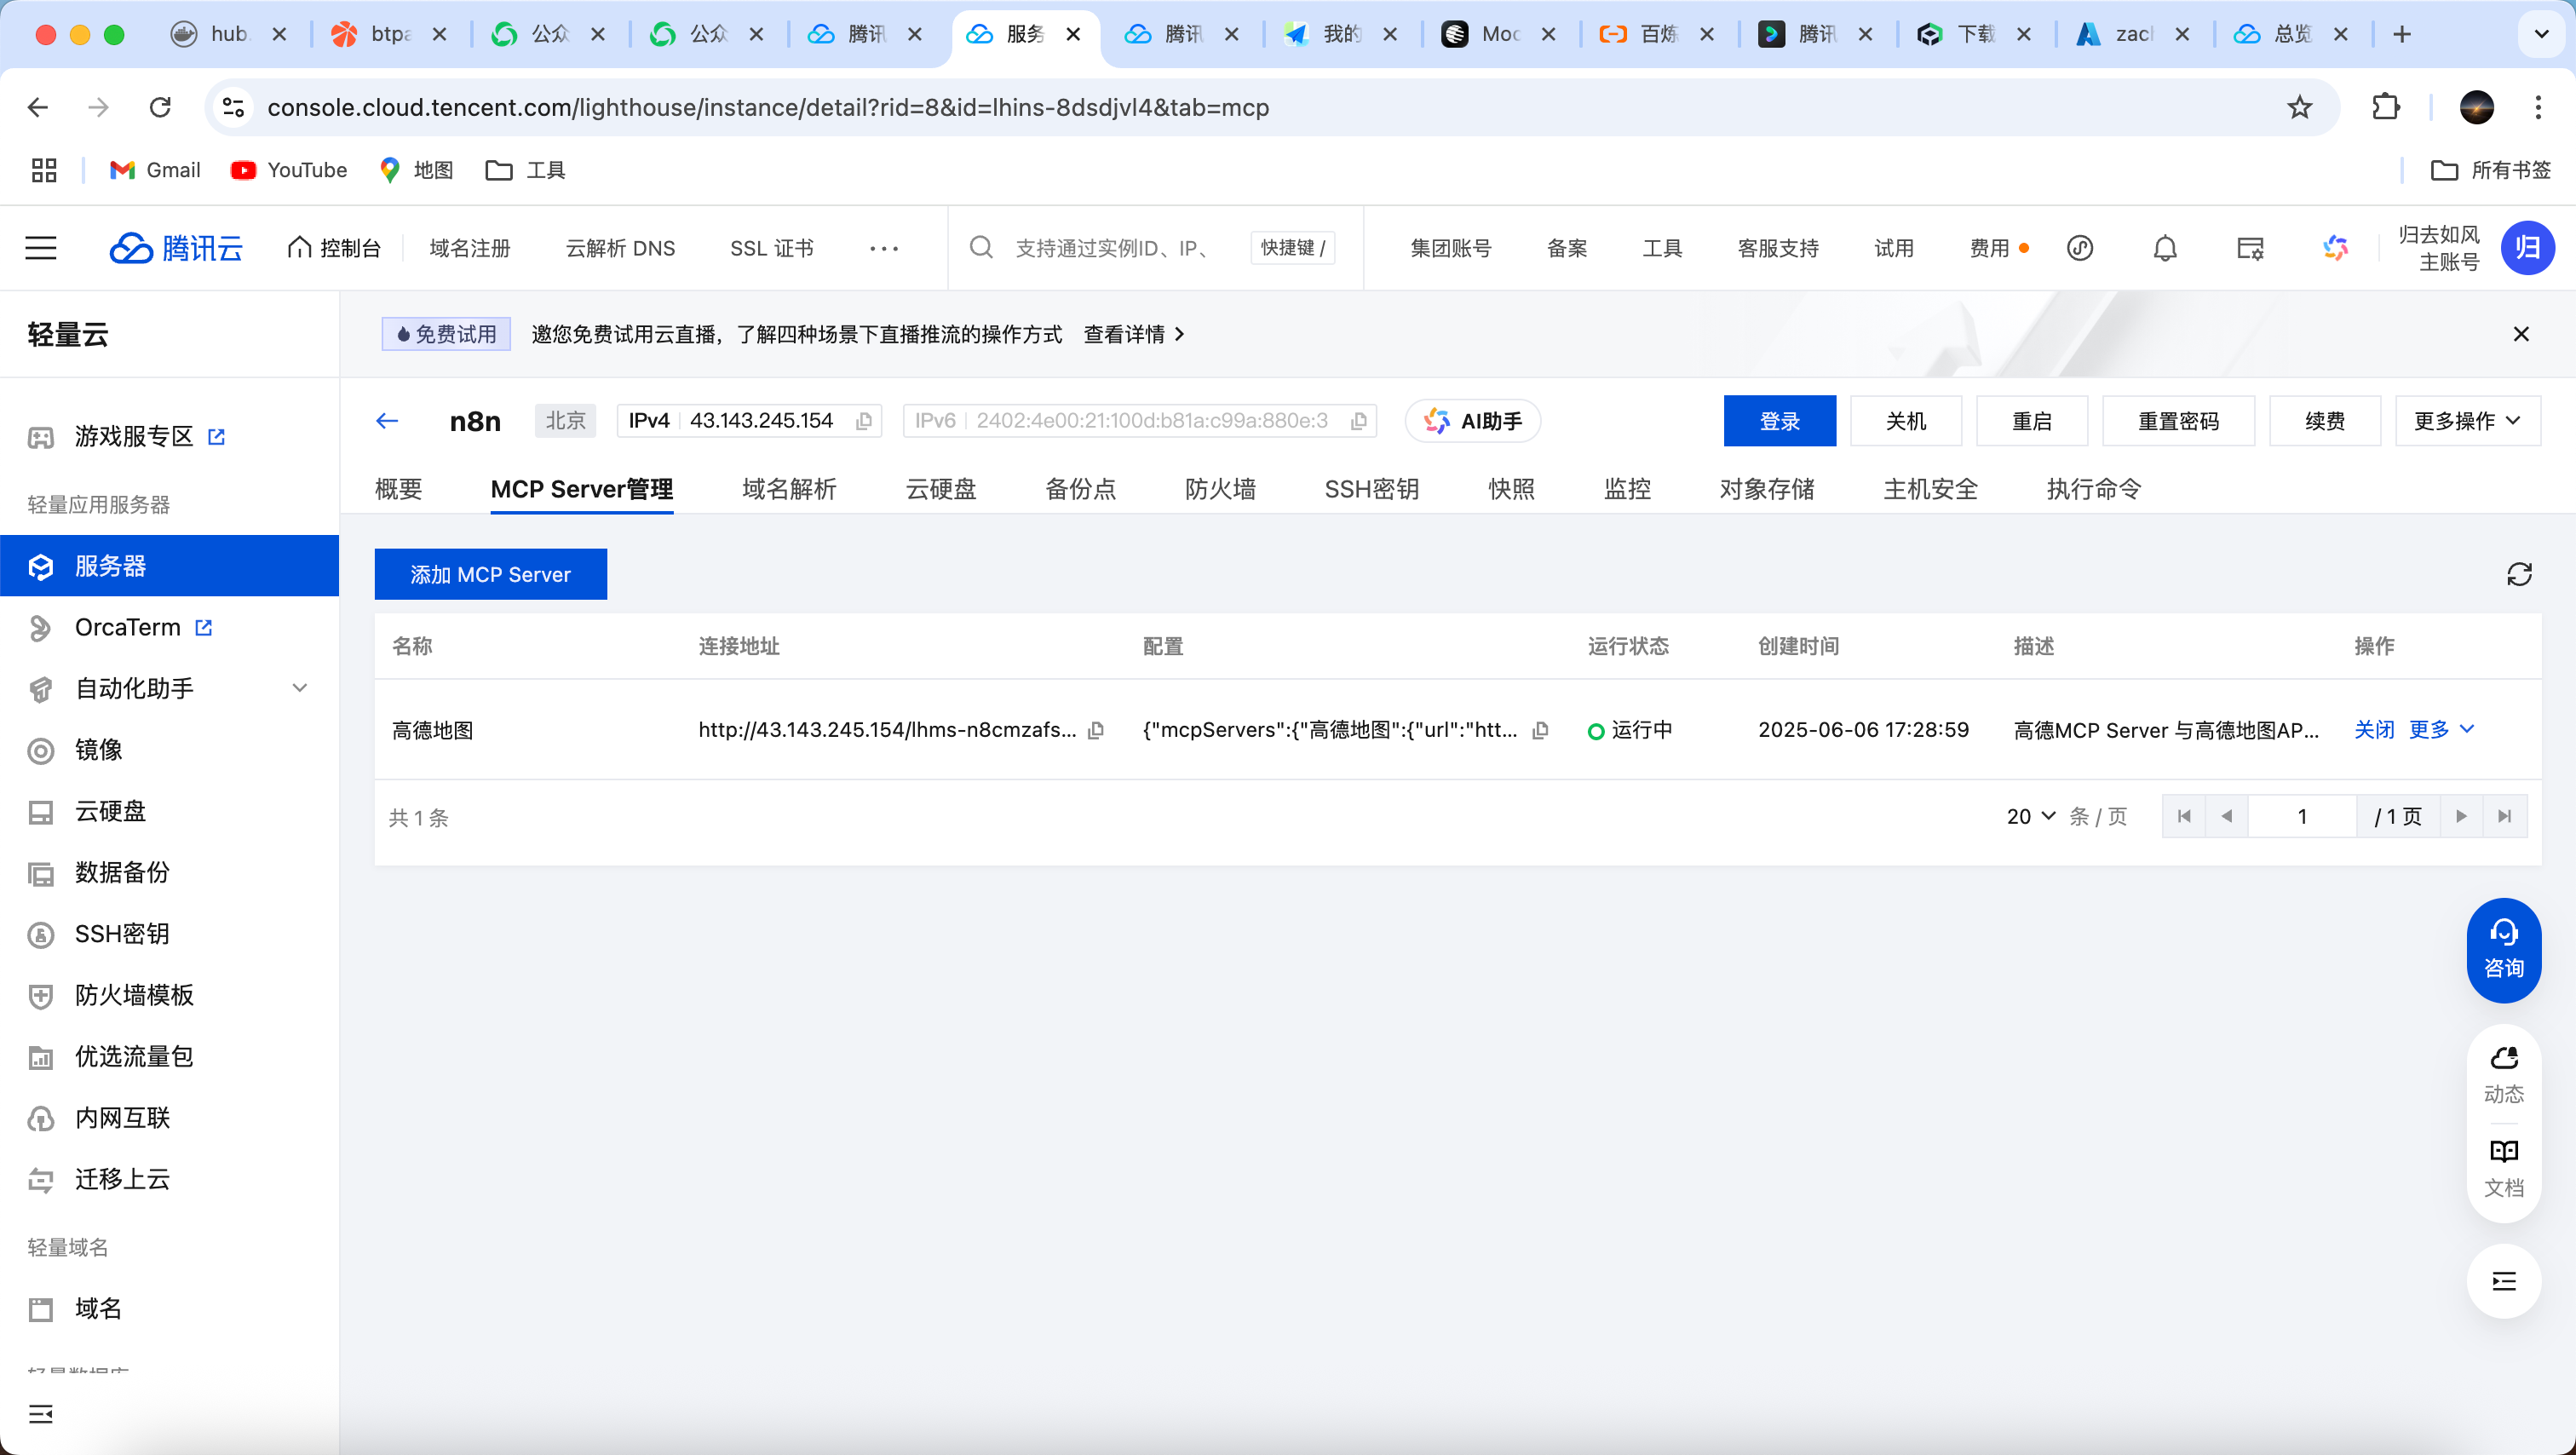Expand 更多 actions for 高德地图 row
Screen dimensions: 2576x1455
(2441, 730)
